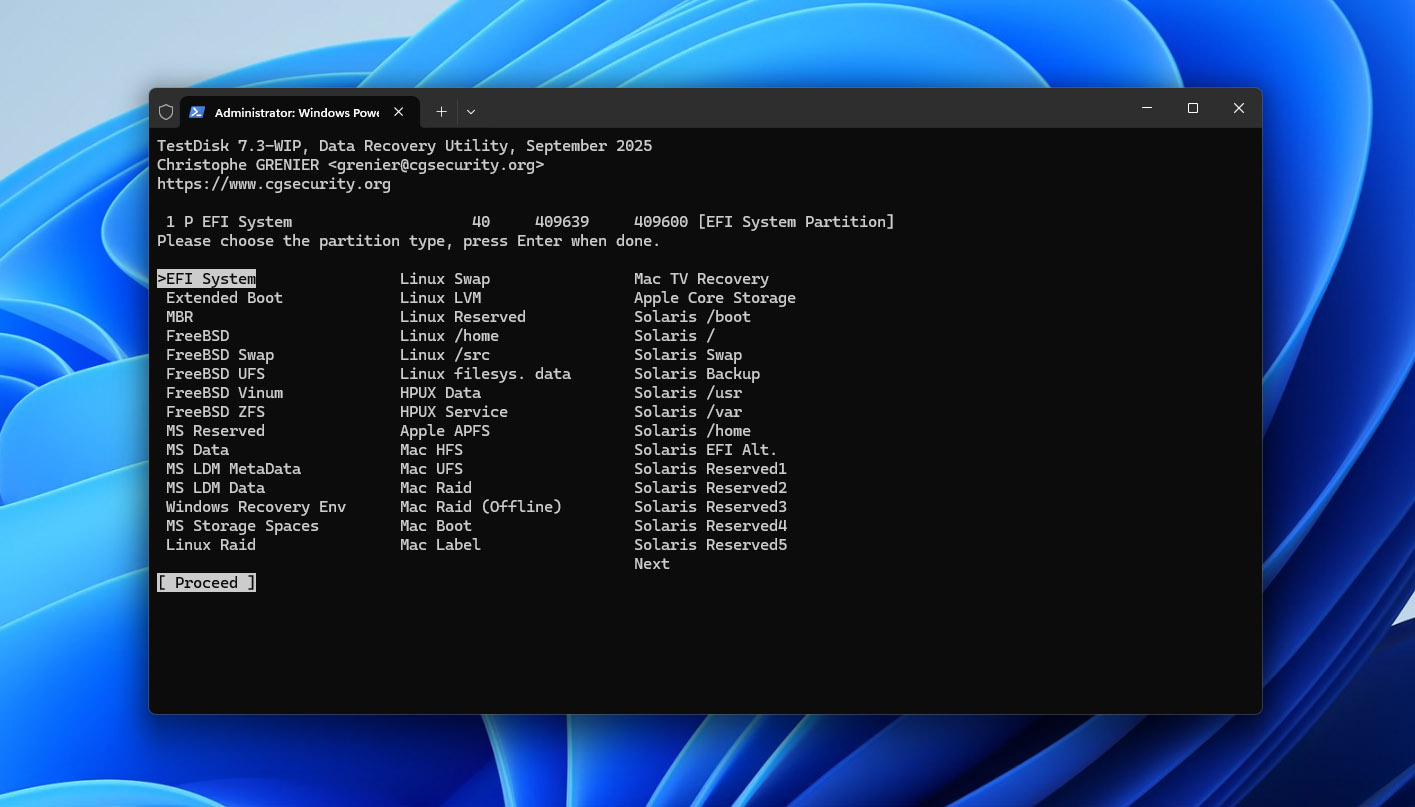The height and width of the screenshot is (807, 1415).
Task: Choose Linux LVM partition type
Action: [441, 298]
